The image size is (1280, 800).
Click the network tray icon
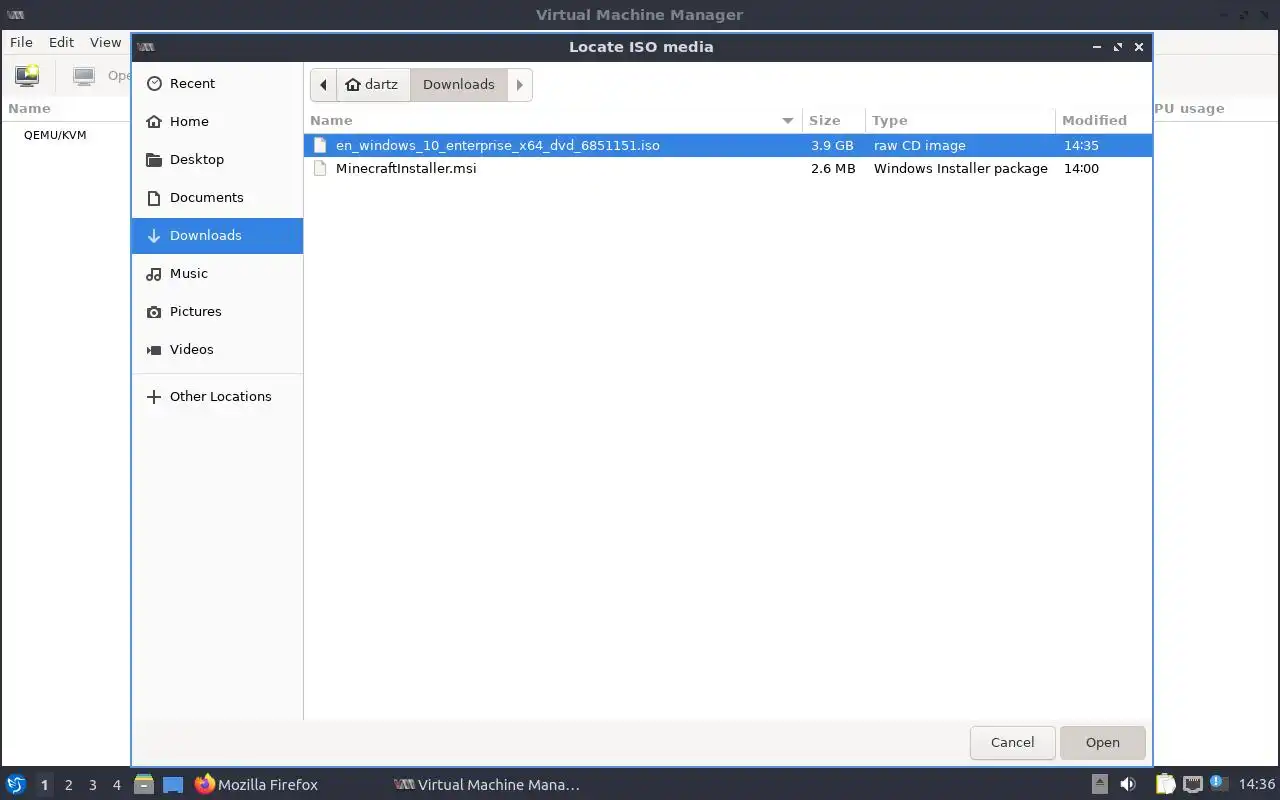(x=1192, y=784)
